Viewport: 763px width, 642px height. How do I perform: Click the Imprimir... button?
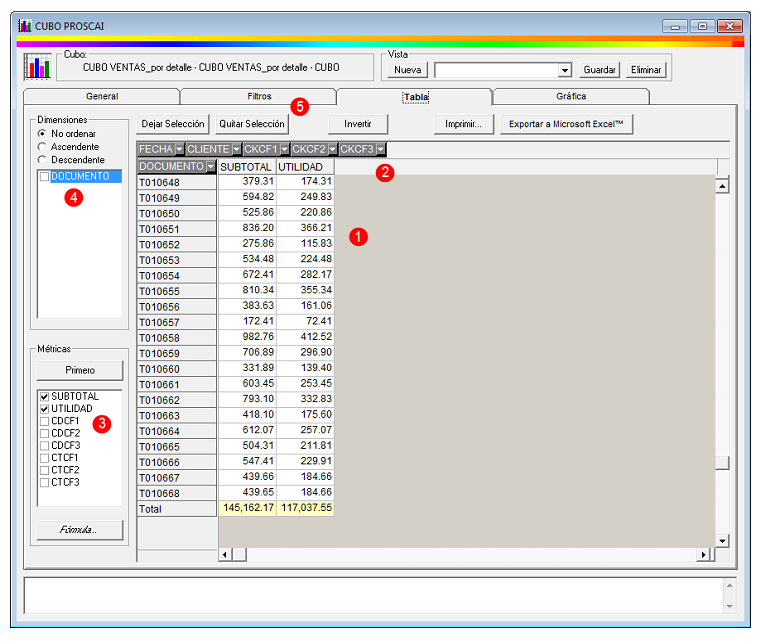(463, 124)
